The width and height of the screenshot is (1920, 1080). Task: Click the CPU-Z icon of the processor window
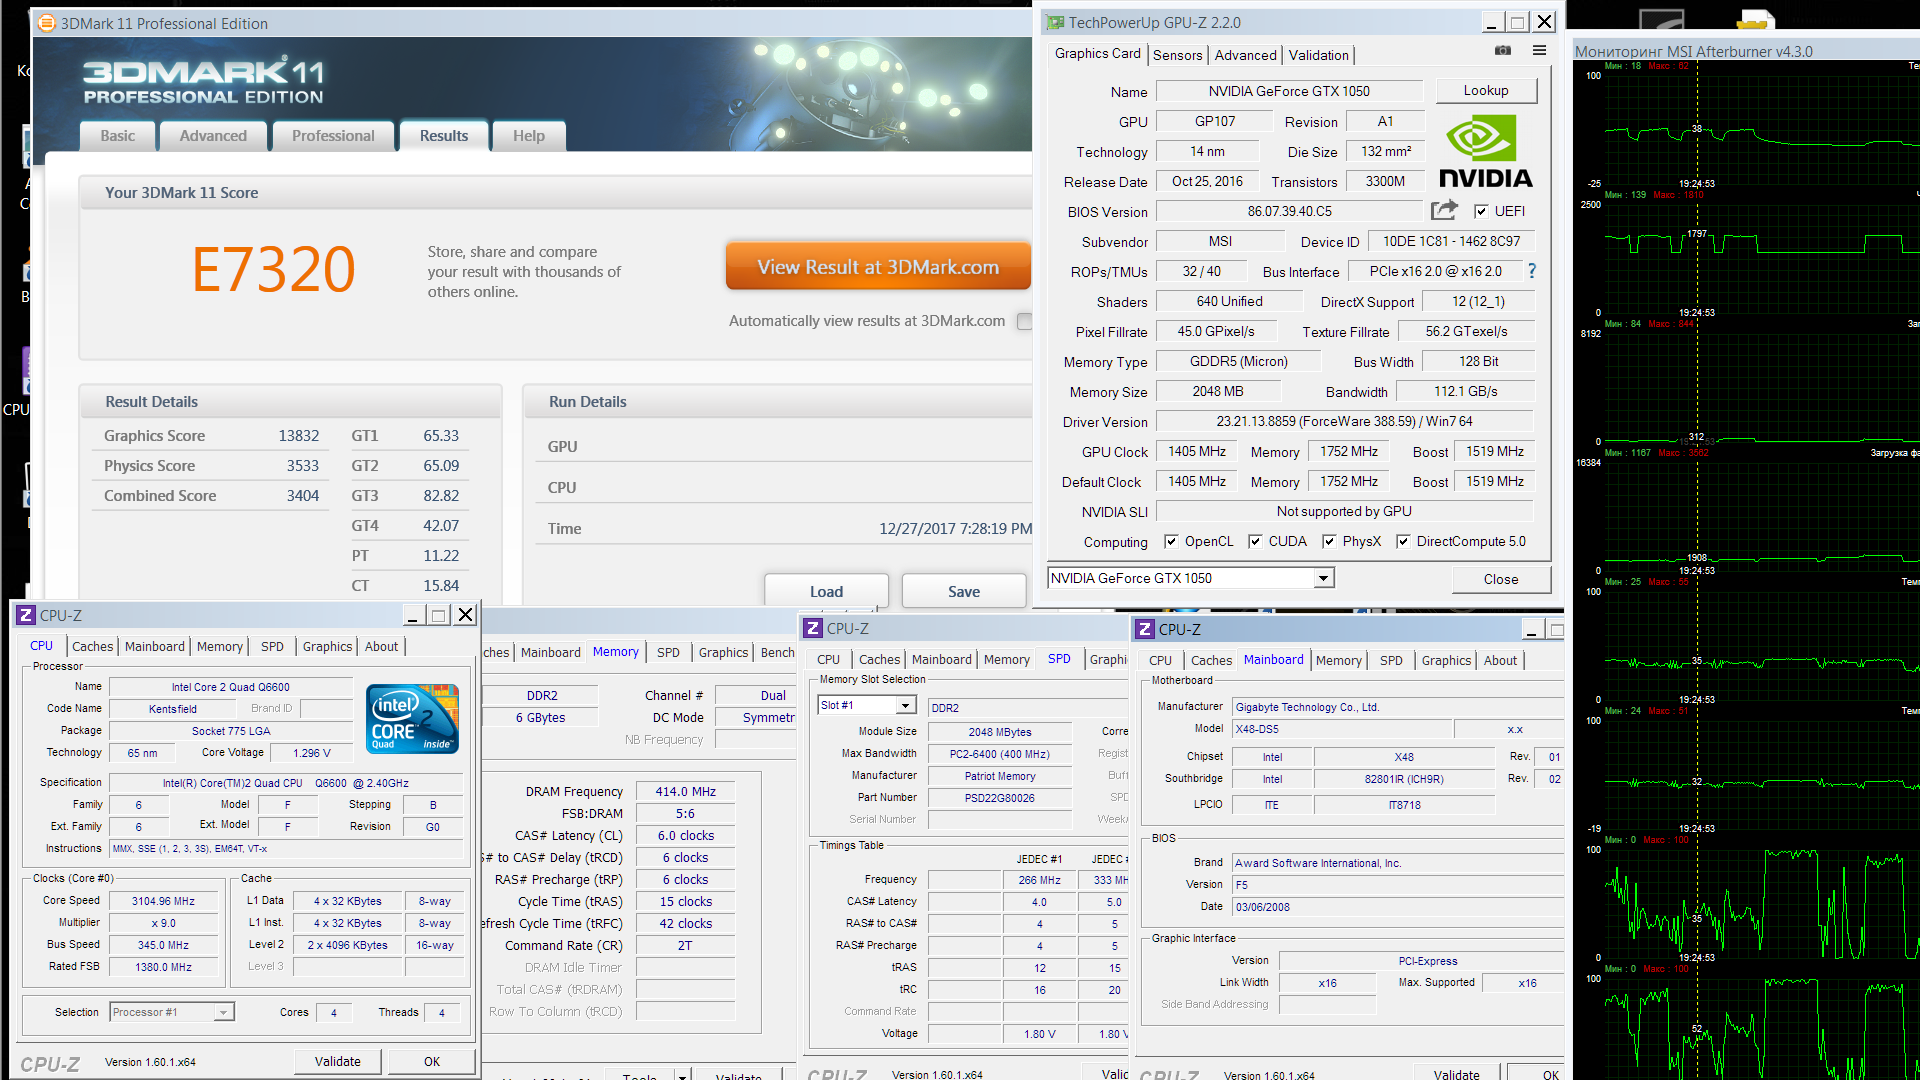pos(26,615)
